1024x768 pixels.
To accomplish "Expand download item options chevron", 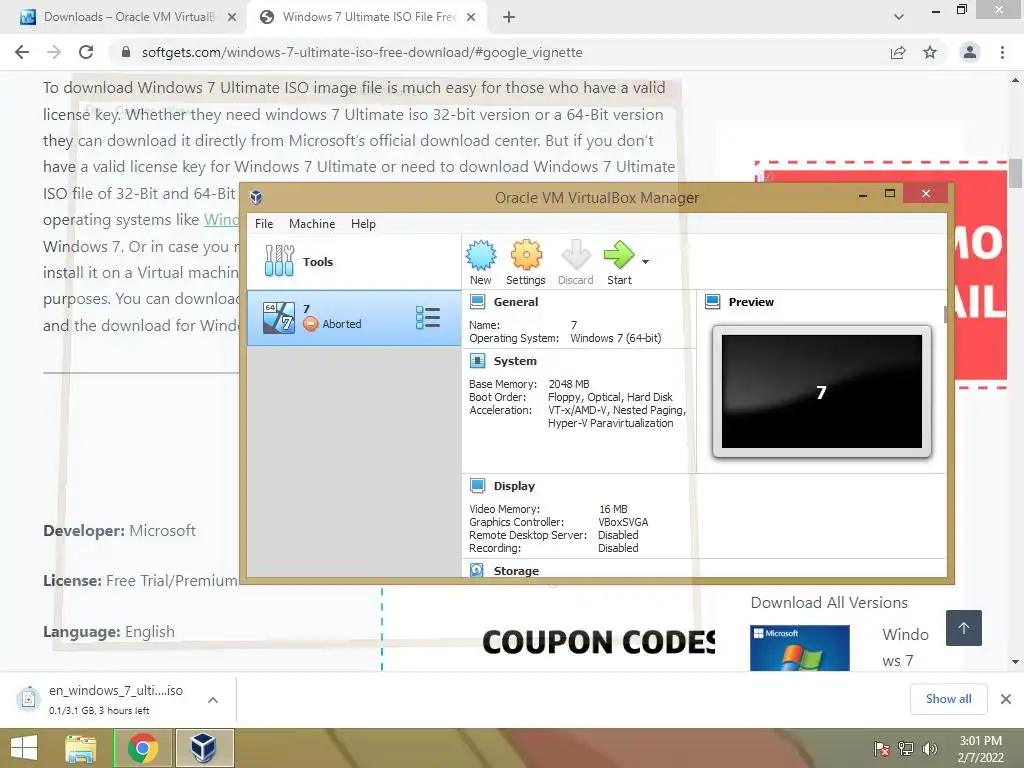I will (x=212, y=699).
